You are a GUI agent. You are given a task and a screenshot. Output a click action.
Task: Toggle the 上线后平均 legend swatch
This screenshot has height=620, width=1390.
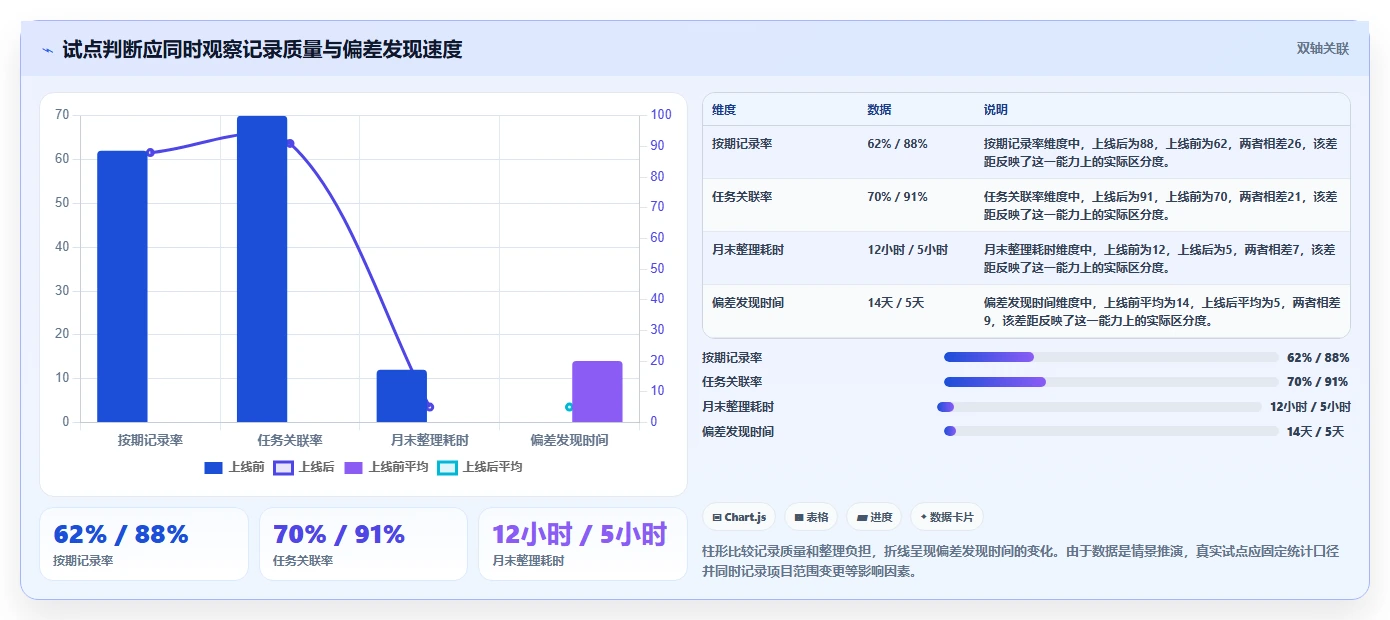click(x=447, y=467)
